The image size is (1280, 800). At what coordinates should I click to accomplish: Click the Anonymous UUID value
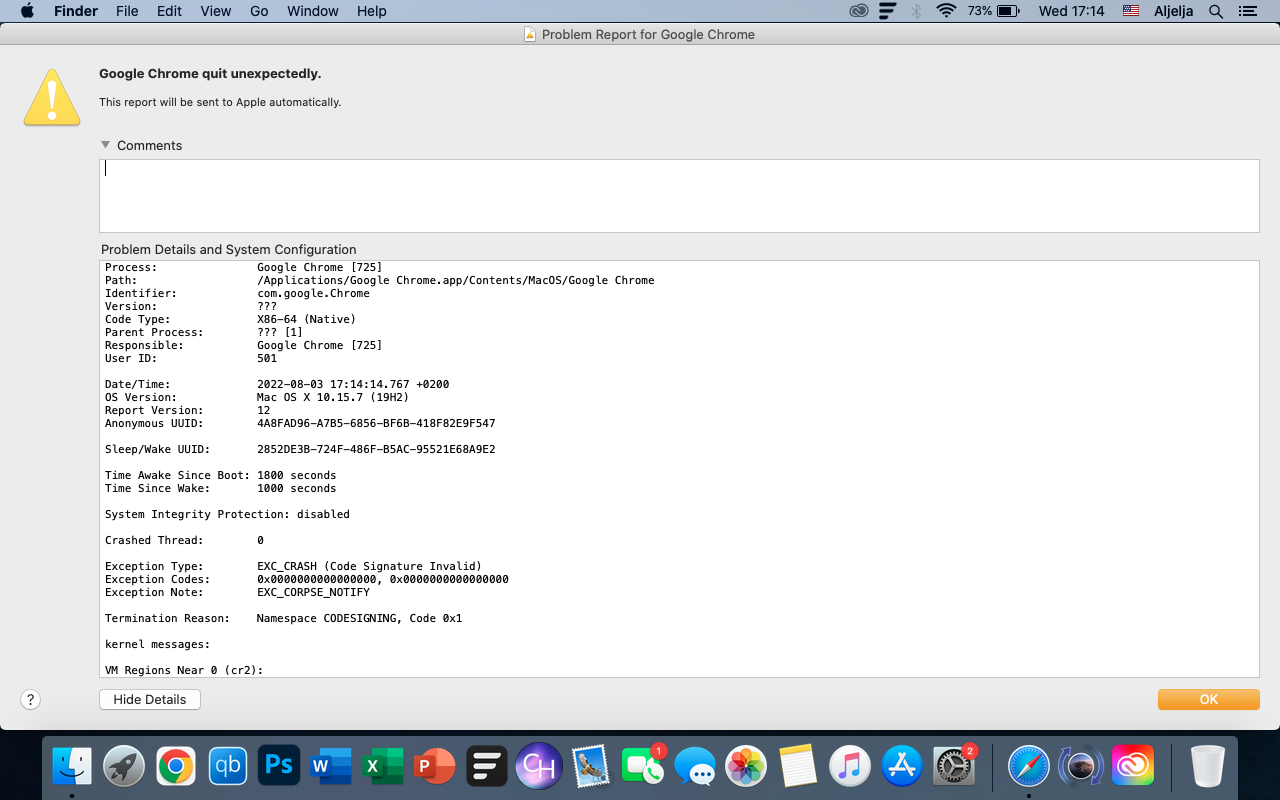click(x=376, y=423)
